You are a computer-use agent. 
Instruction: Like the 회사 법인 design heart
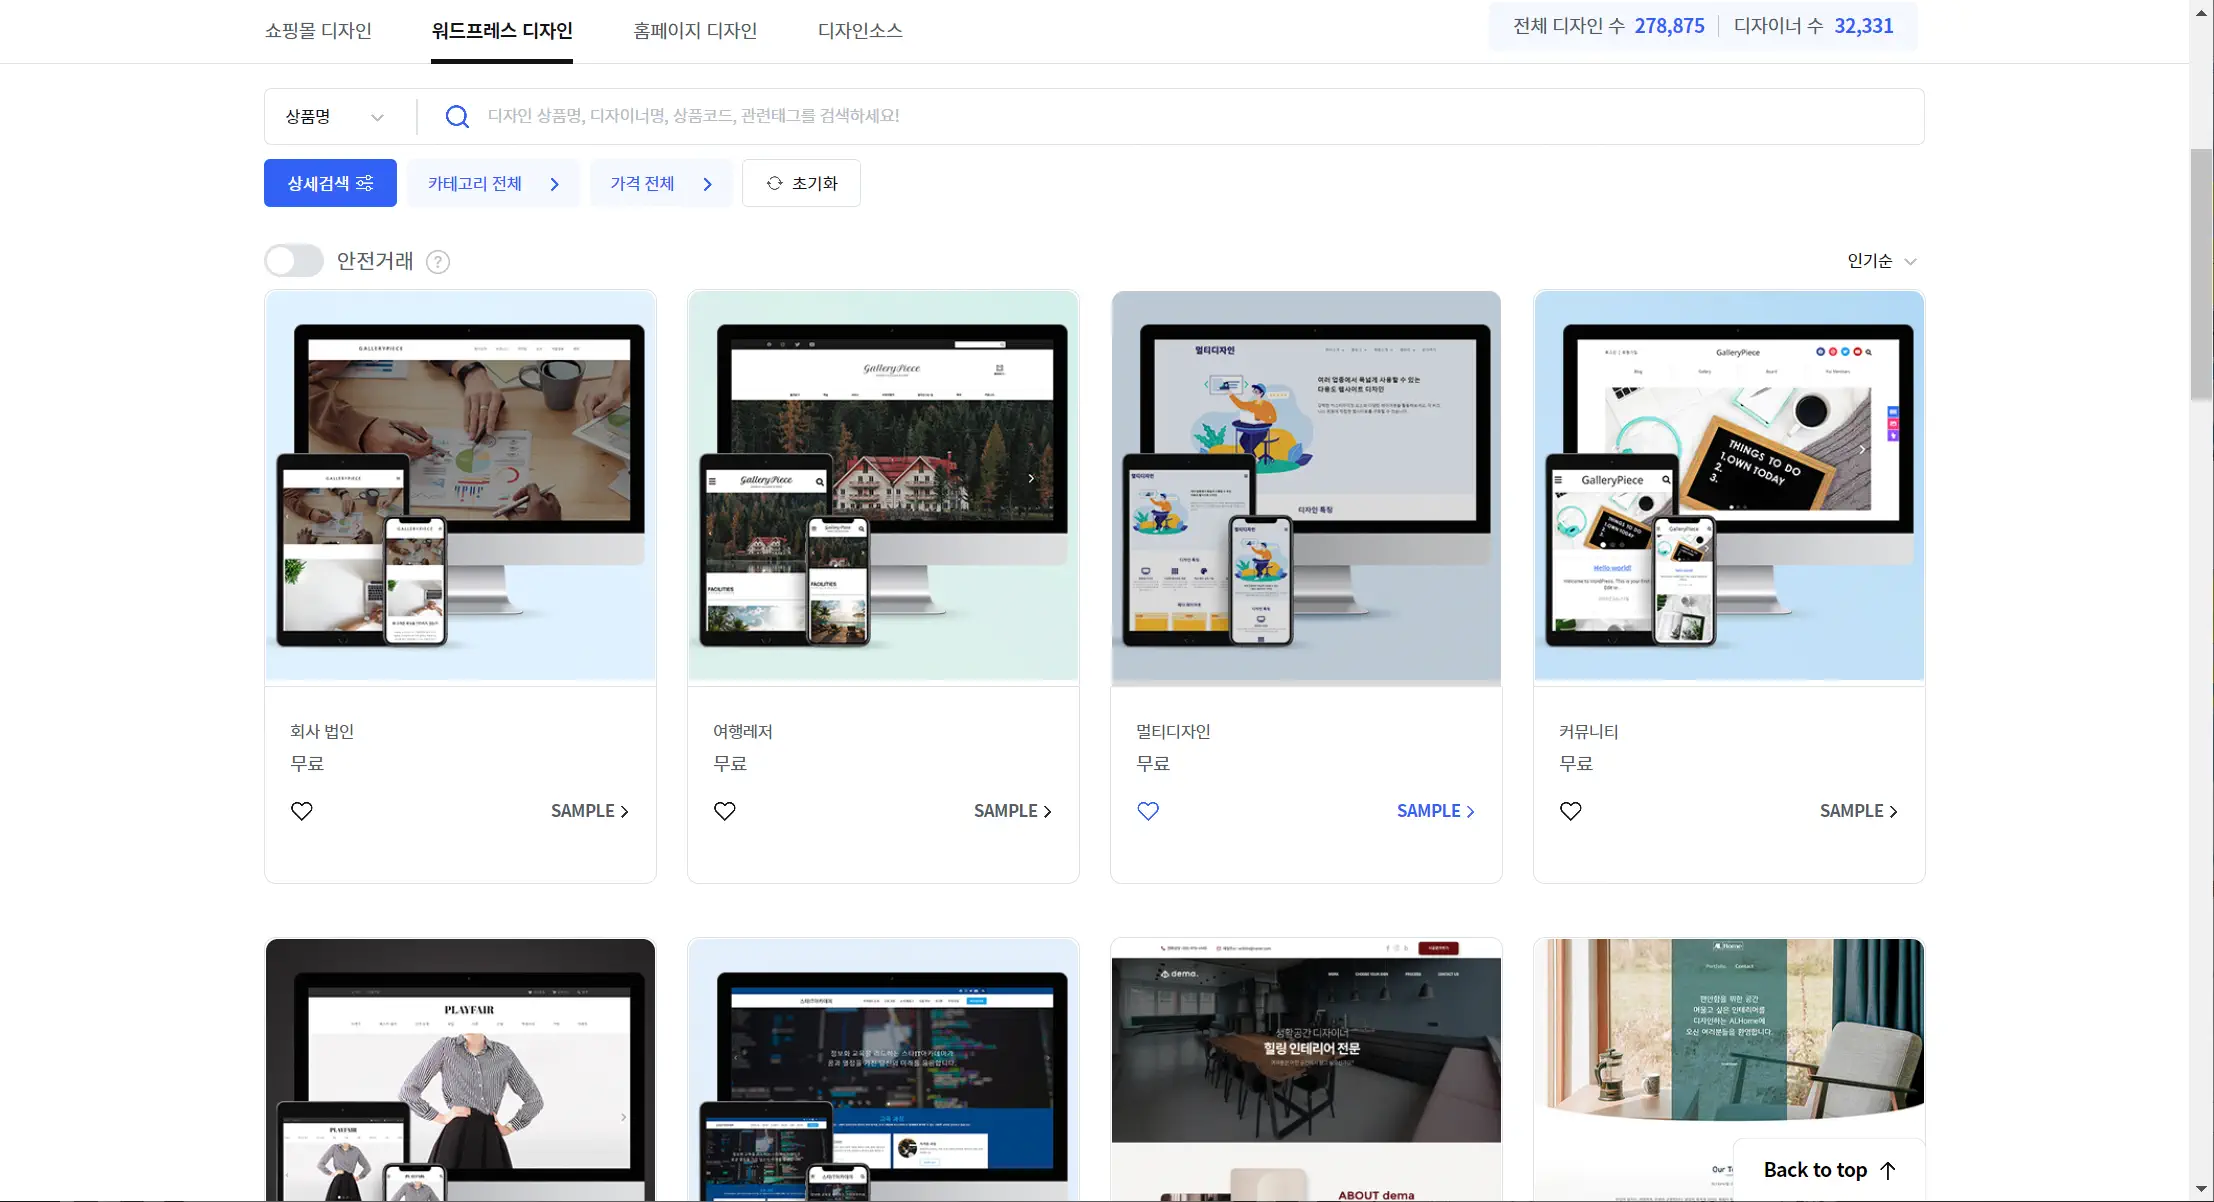[x=302, y=811]
